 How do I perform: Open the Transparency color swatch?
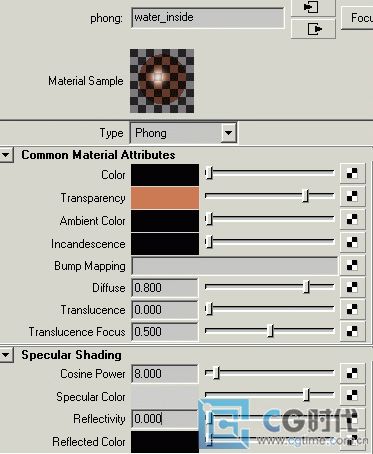(x=165, y=198)
